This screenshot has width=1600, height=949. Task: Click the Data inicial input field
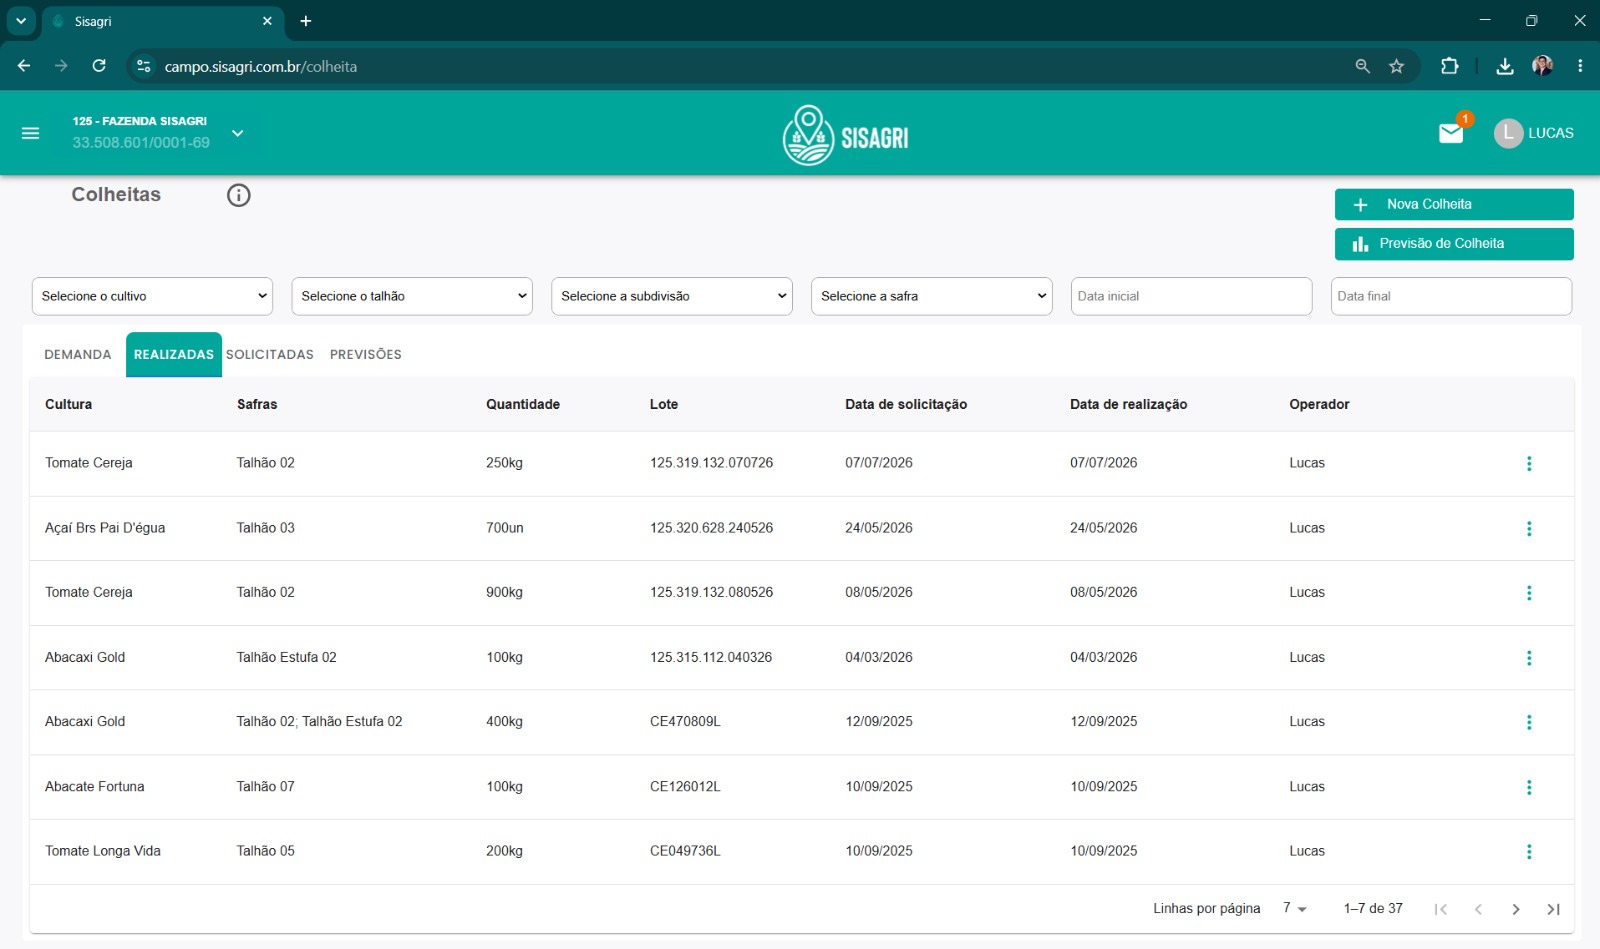click(x=1191, y=296)
